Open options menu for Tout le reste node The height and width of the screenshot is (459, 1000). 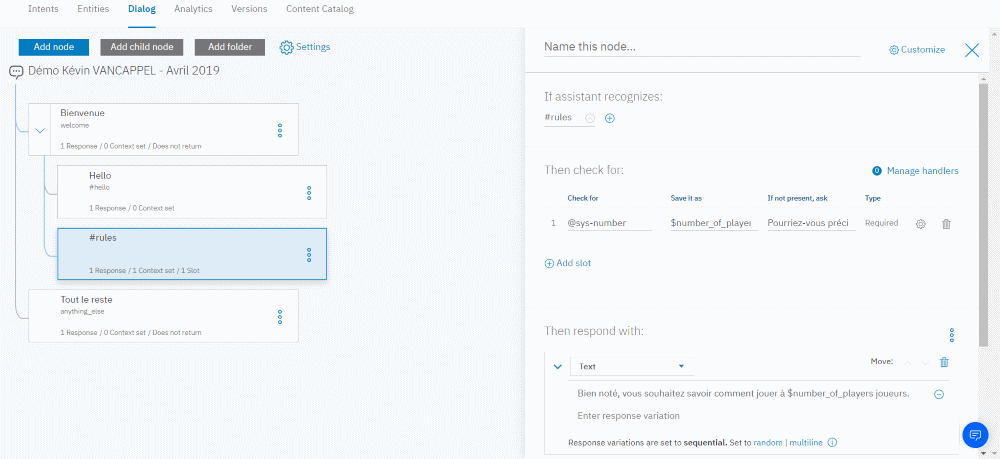click(x=280, y=317)
